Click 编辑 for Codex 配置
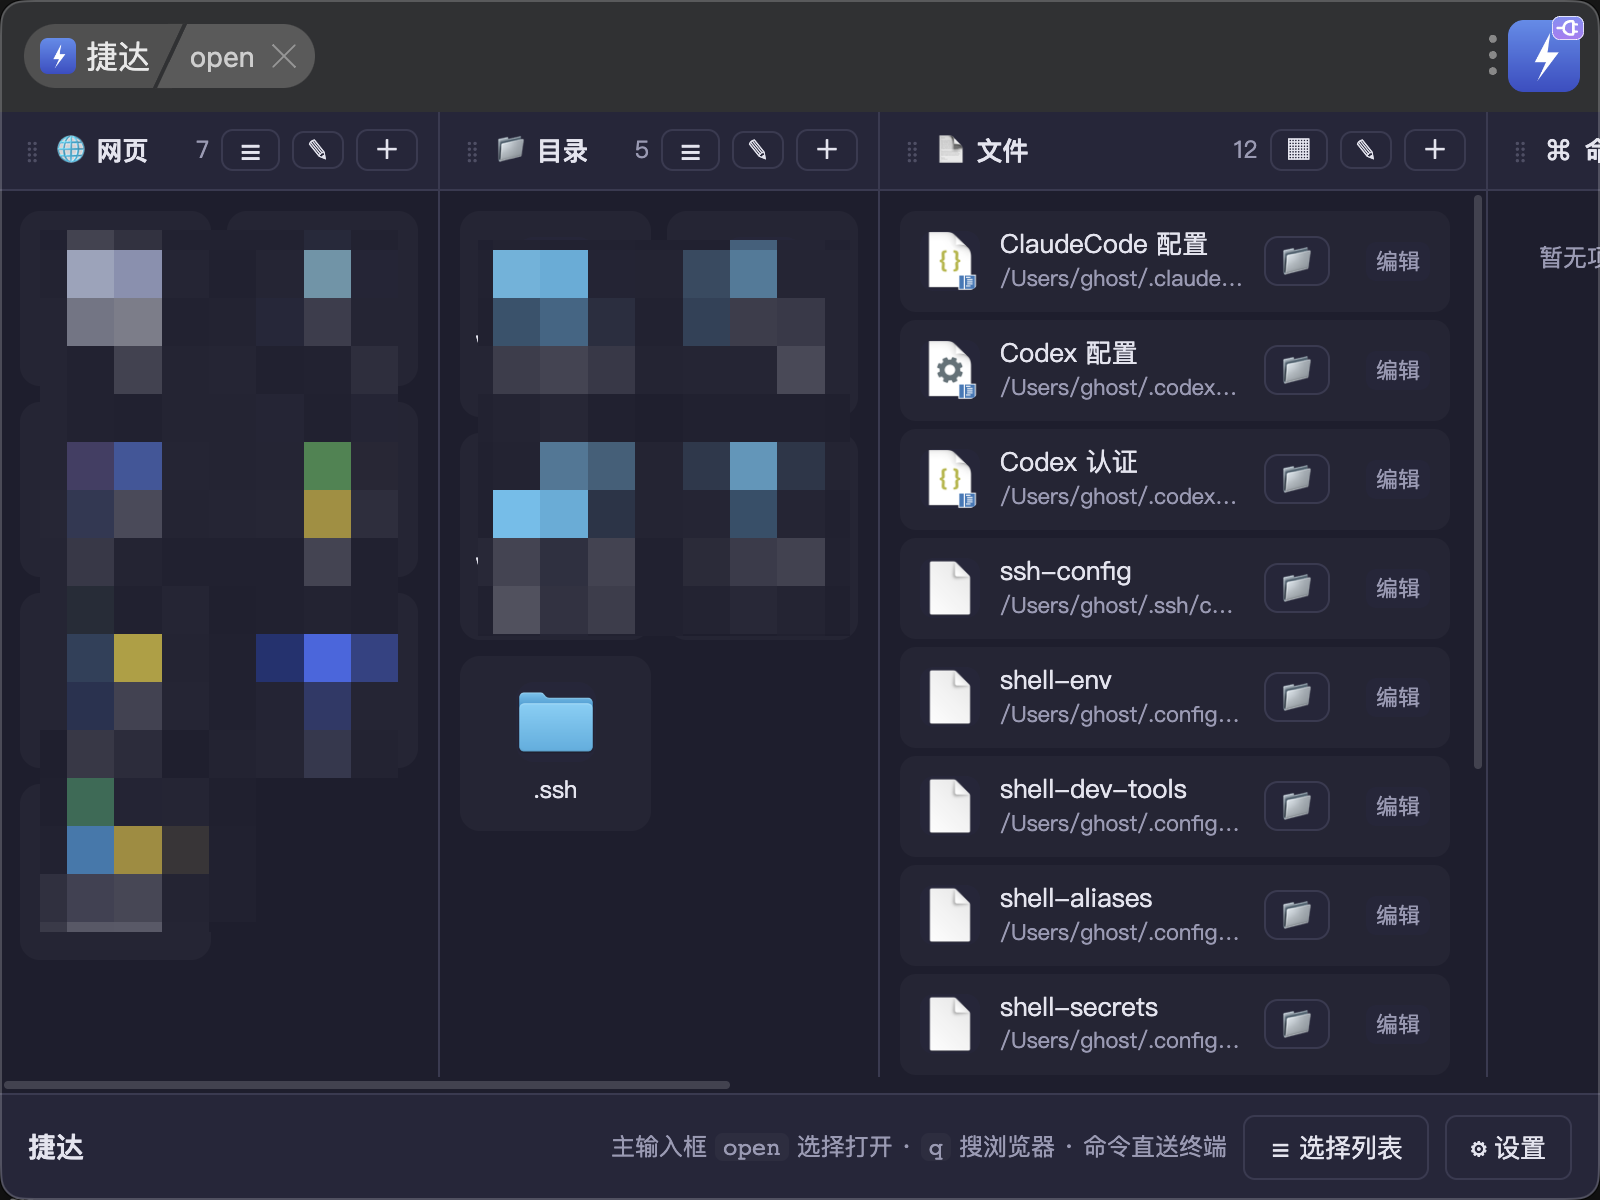 1397,370
